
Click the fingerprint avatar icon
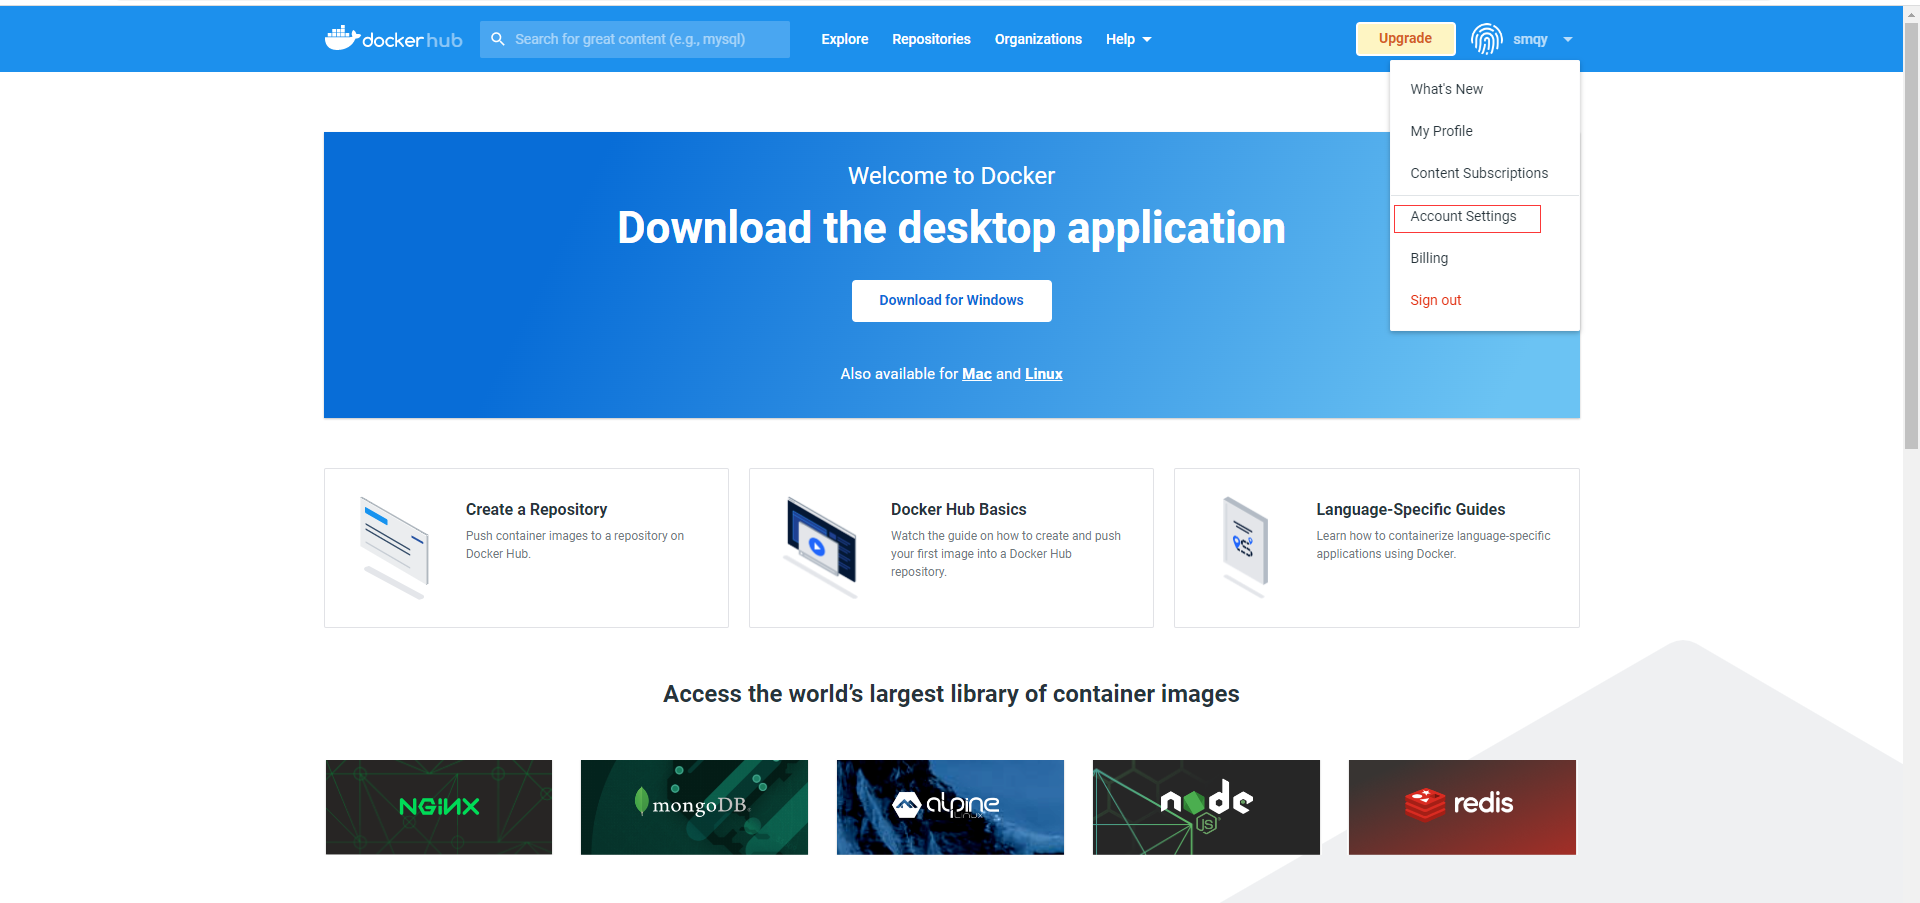pos(1486,39)
